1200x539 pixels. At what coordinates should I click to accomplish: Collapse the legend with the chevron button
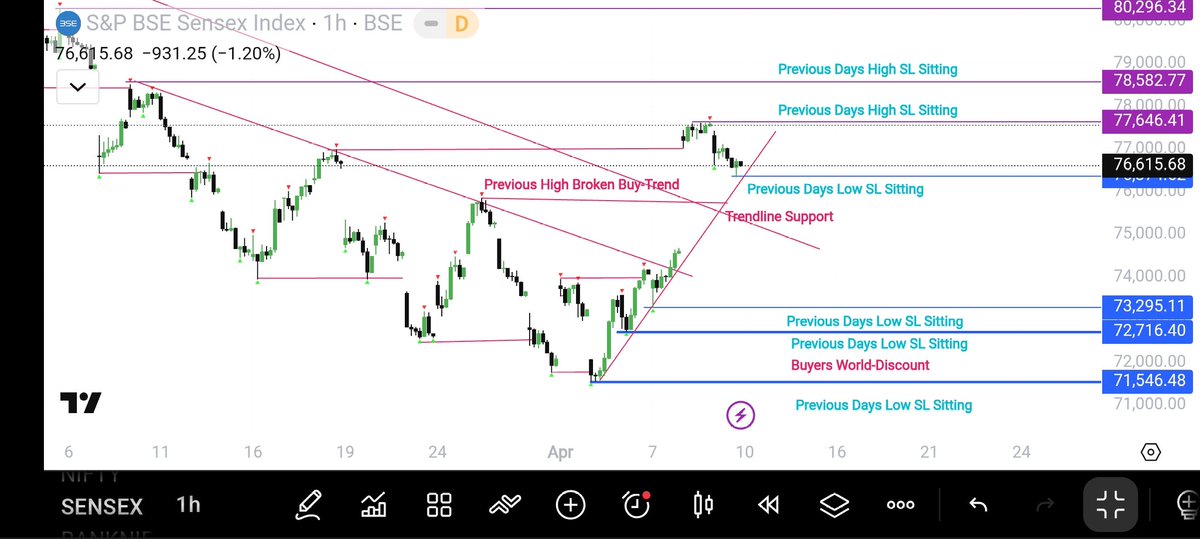[x=78, y=87]
